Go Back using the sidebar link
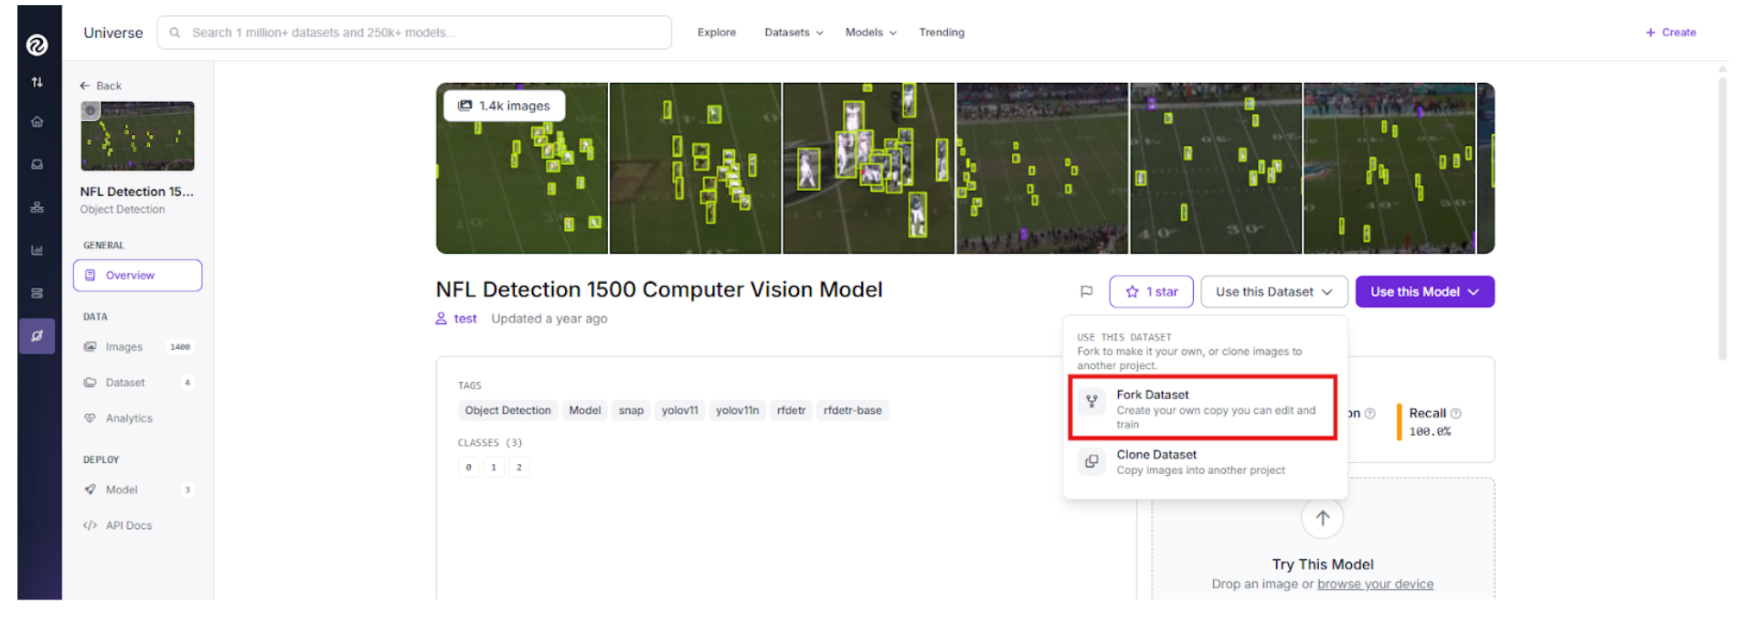This screenshot has width=1744, height=620. [101, 86]
